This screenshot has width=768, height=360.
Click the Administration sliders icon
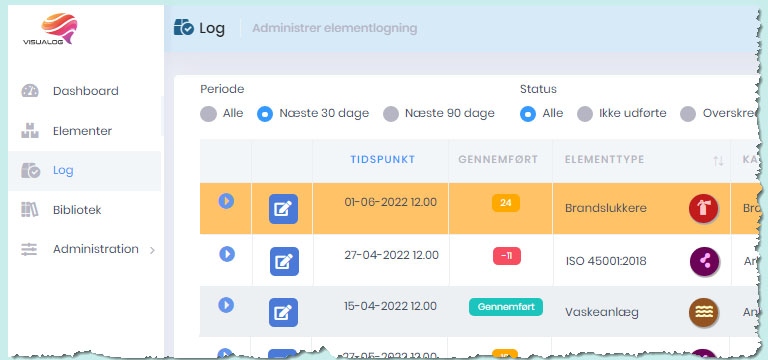29,249
